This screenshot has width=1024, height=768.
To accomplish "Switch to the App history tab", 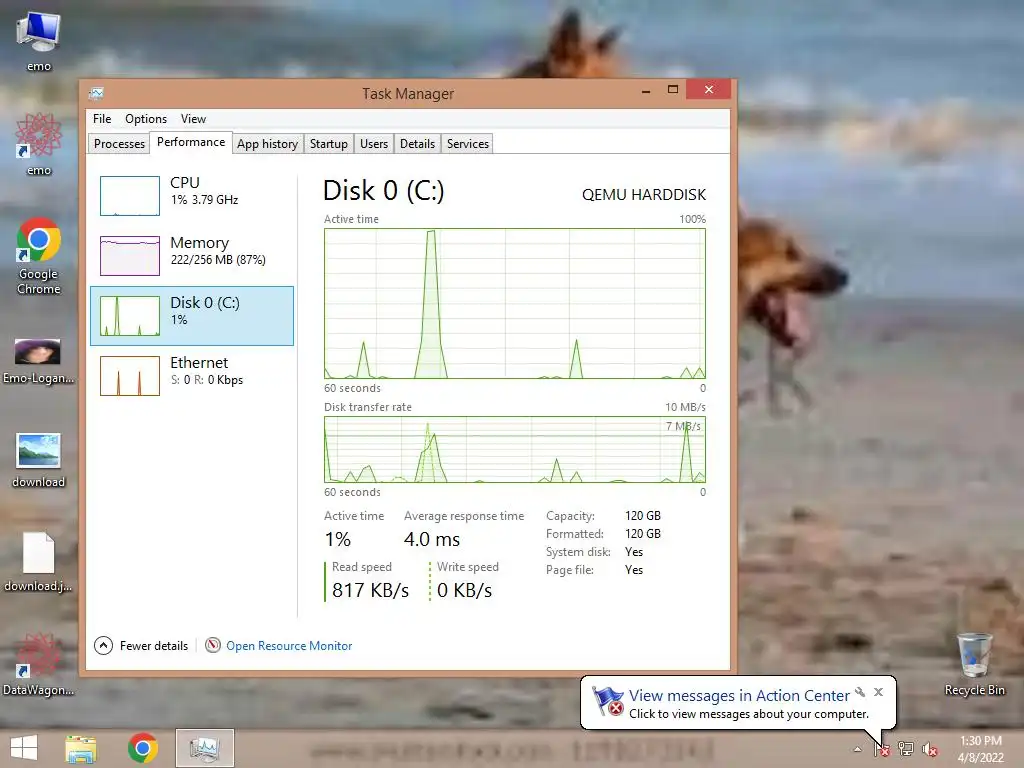I will coord(267,144).
